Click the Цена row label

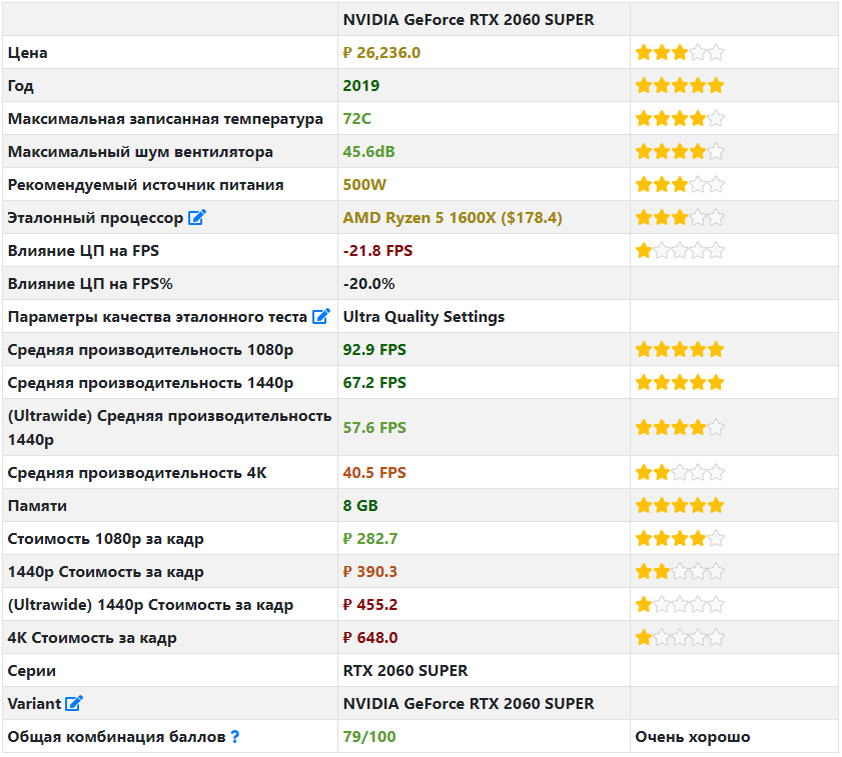point(27,53)
